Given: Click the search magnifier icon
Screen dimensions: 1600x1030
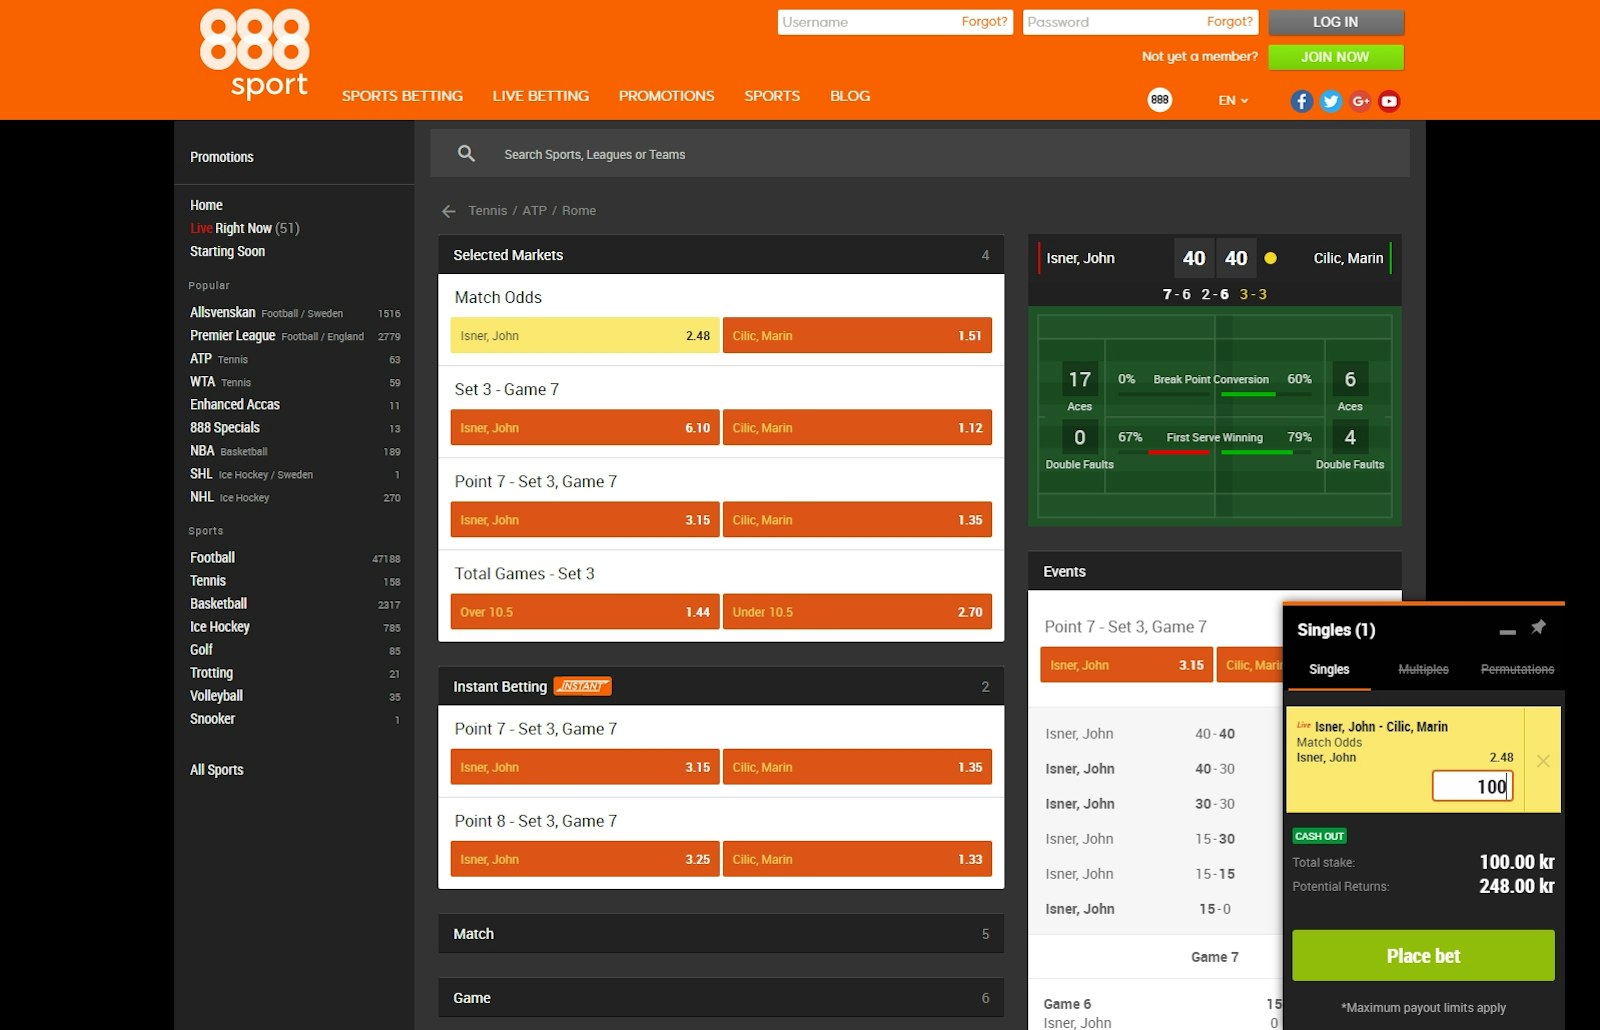Looking at the screenshot, I should 466,153.
